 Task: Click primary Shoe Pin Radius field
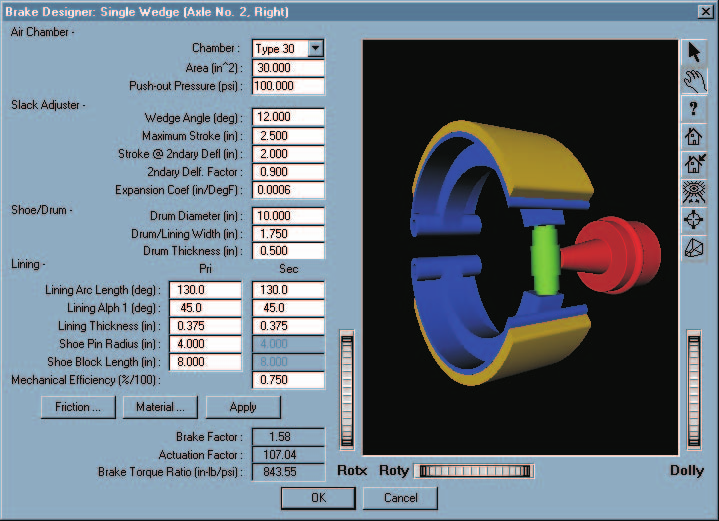point(205,344)
